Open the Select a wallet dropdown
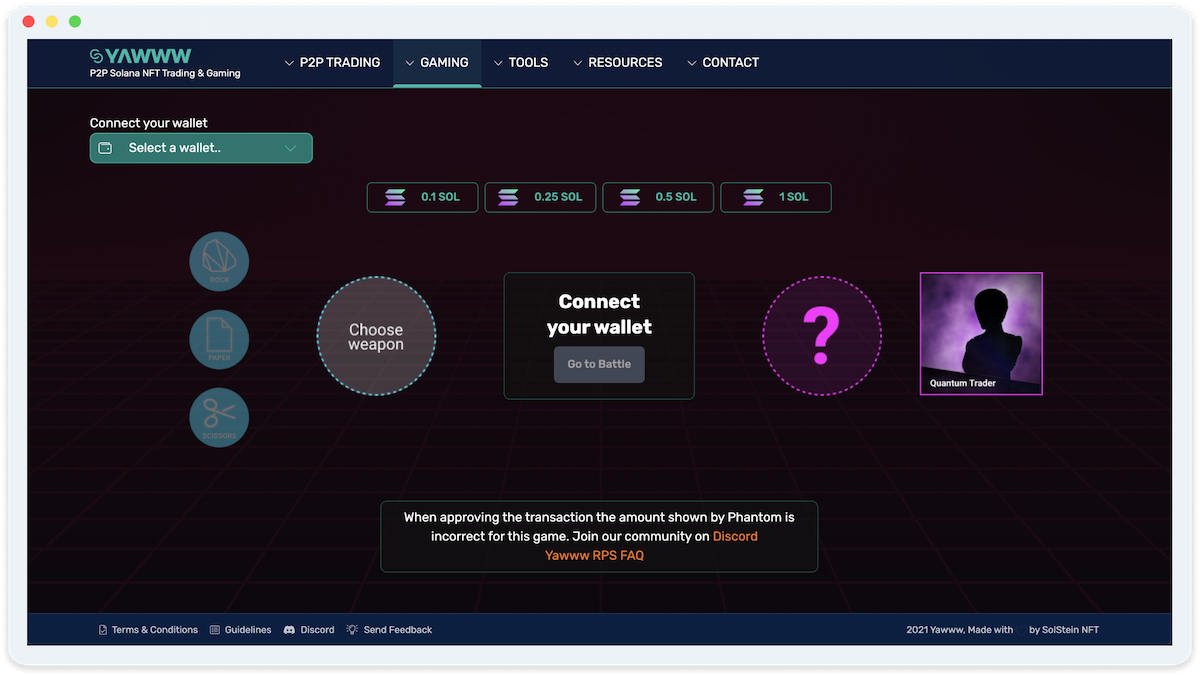1200x676 pixels. (201, 148)
